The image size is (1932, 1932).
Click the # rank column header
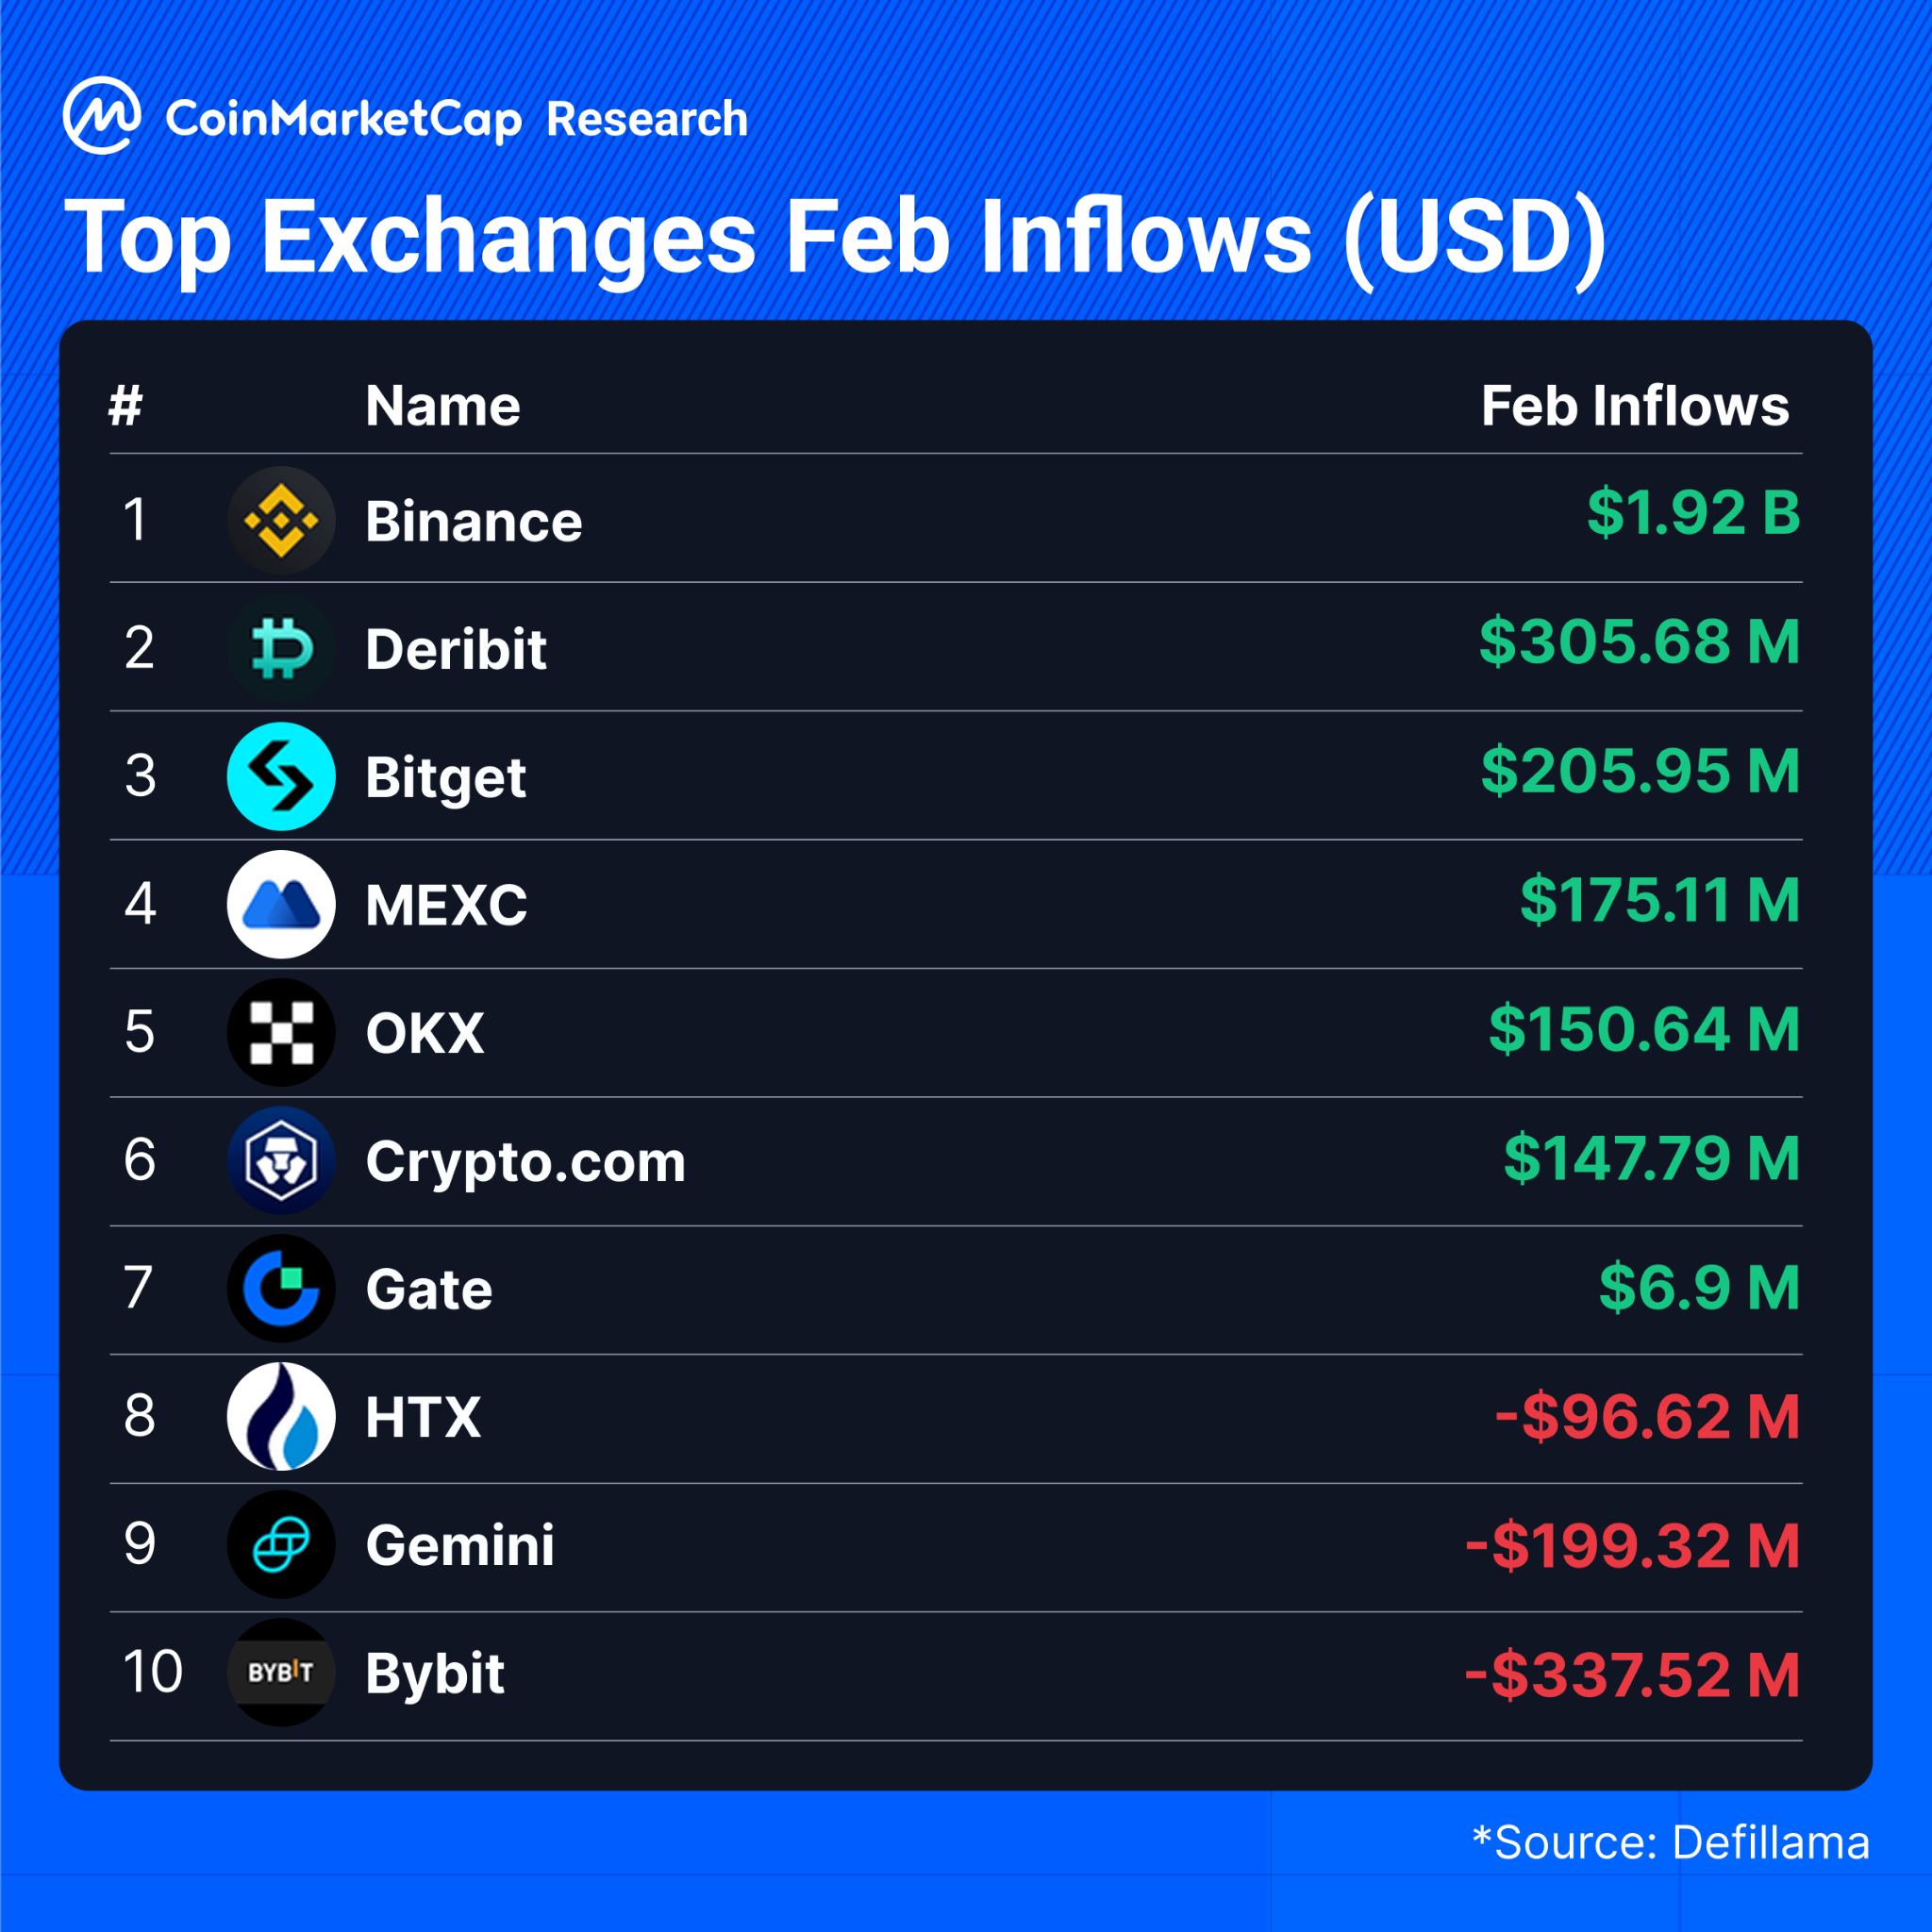point(126,406)
